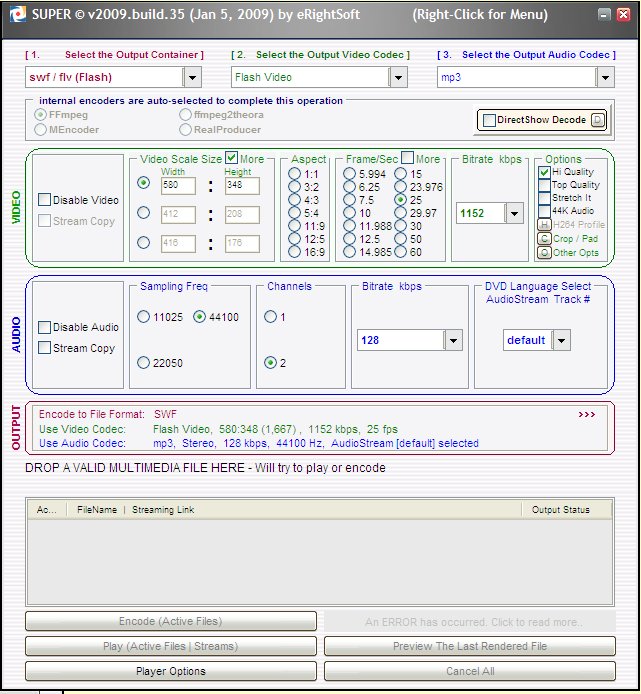641x694 pixels.
Task: Check the Stretch It option
Action: 544,198
